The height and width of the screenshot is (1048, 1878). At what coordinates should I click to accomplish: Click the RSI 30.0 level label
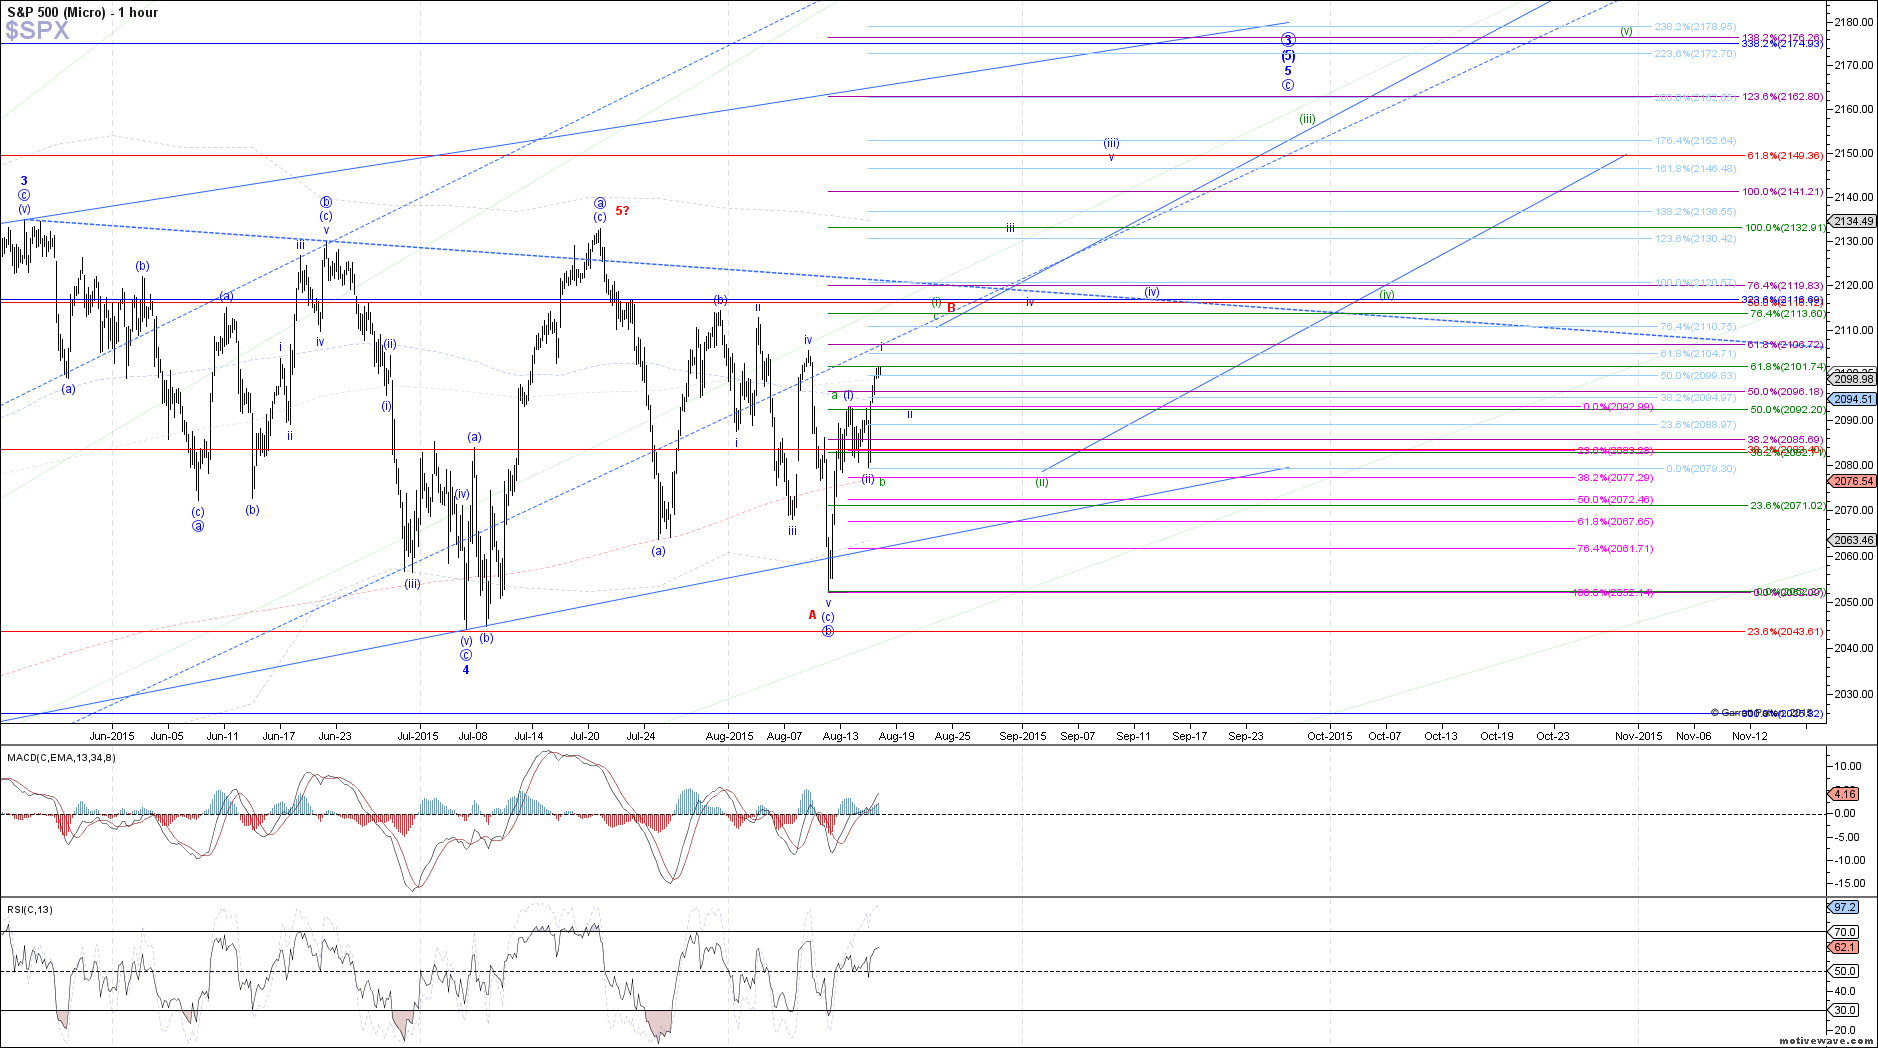coord(1845,1010)
